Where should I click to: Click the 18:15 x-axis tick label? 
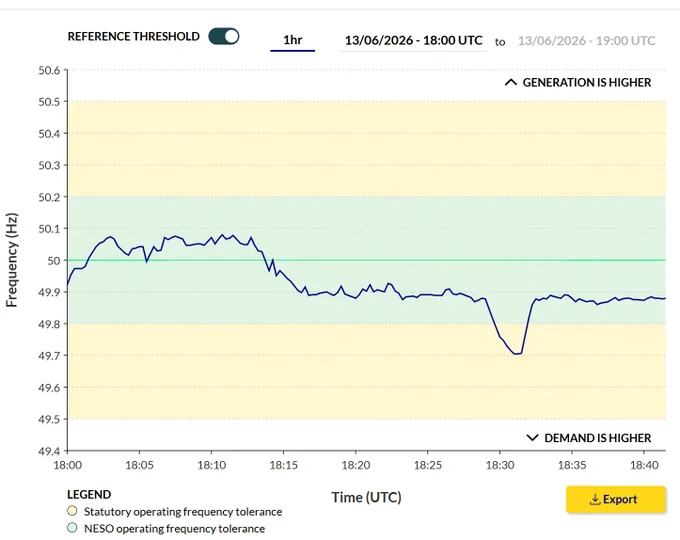coord(284,465)
